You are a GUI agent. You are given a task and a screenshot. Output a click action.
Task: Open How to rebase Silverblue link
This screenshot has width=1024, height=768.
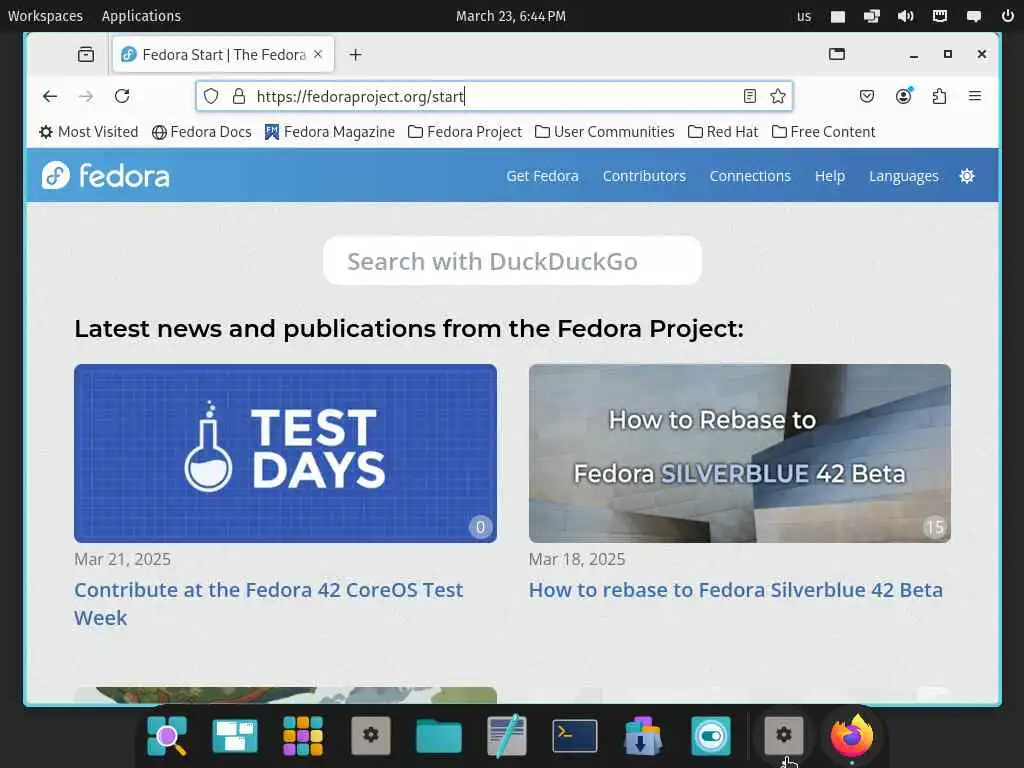click(x=736, y=590)
